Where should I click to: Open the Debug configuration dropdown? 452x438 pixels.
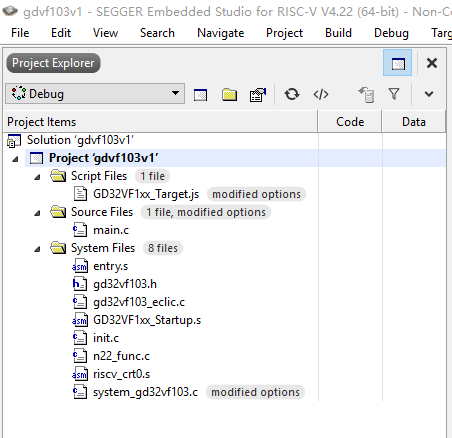95,94
